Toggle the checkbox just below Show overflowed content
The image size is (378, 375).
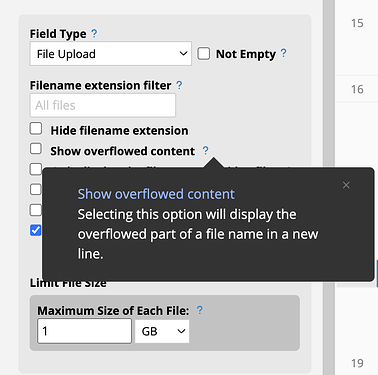(36, 169)
